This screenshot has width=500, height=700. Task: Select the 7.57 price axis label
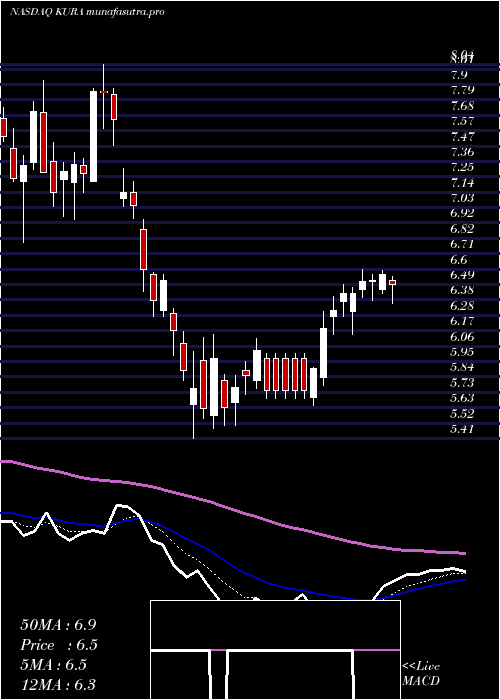(462, 121)
